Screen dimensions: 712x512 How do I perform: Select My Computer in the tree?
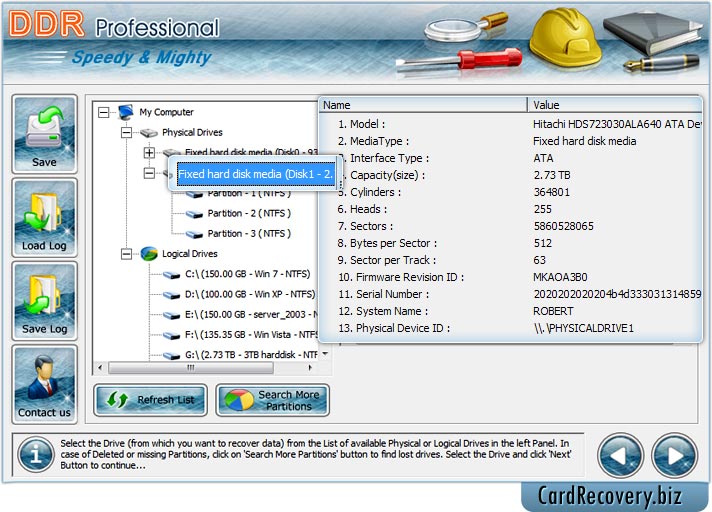tap(166, 112)
